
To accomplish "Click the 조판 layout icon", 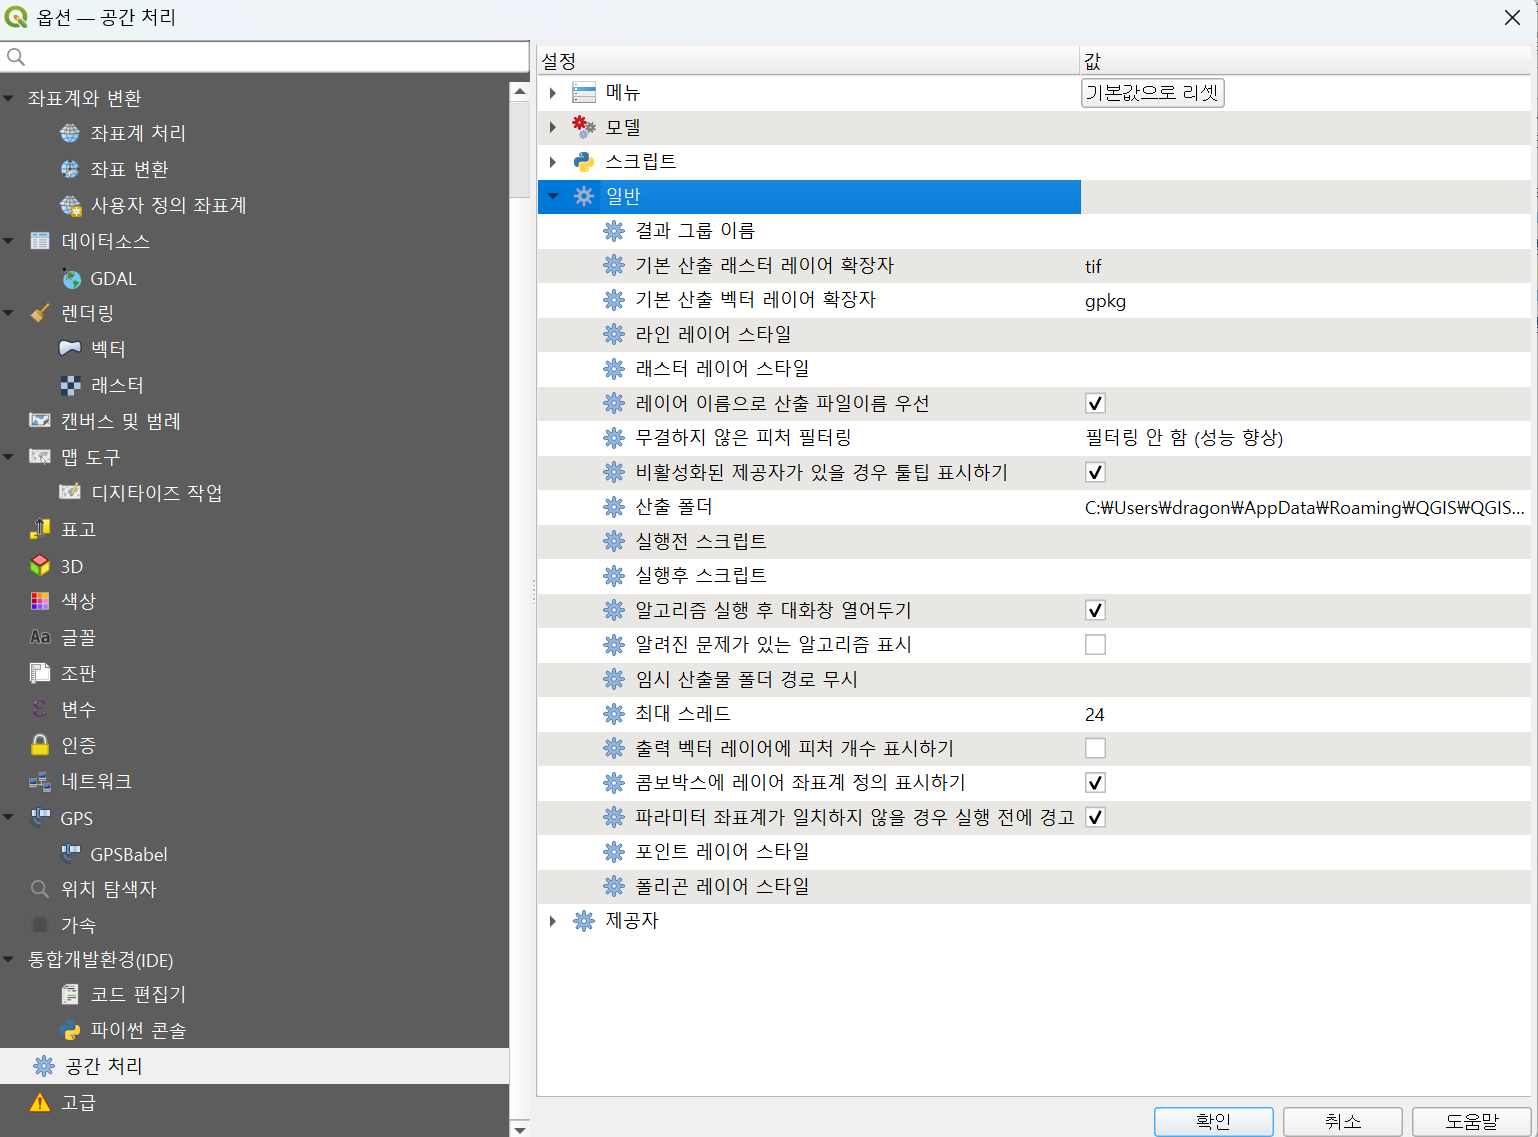I will pyautogui.click(x=40, y=673).
